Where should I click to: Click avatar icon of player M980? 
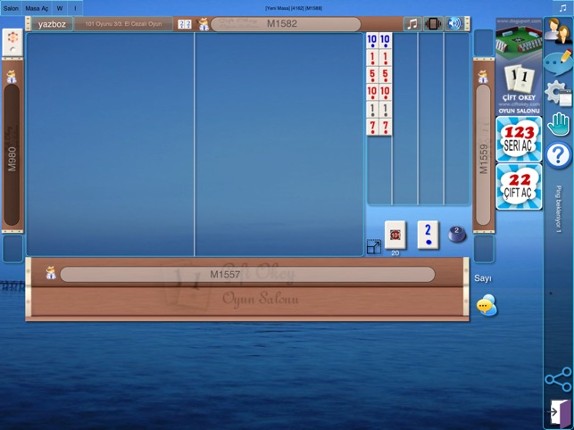12,77
